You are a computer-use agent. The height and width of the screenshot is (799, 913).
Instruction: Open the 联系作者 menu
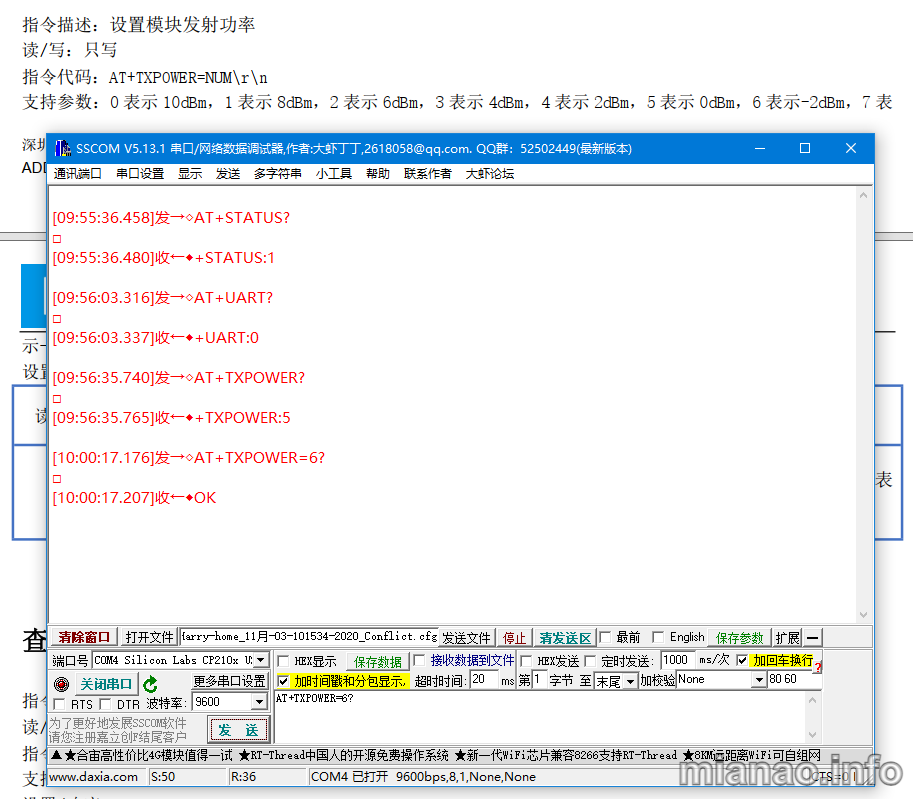[427, 174]
